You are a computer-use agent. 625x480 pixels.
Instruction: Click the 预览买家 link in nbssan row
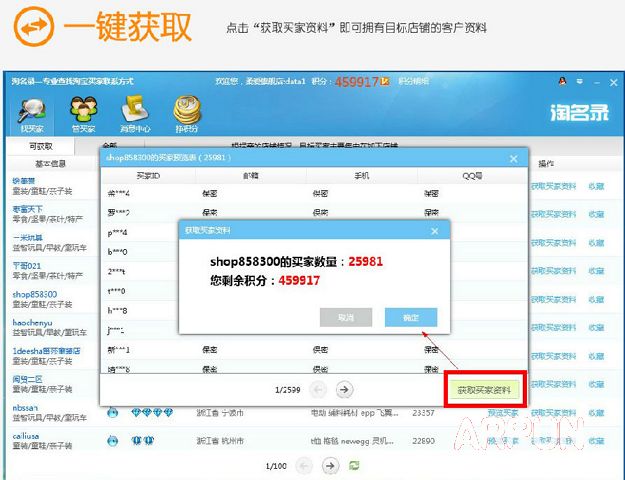tap(503, 413)
